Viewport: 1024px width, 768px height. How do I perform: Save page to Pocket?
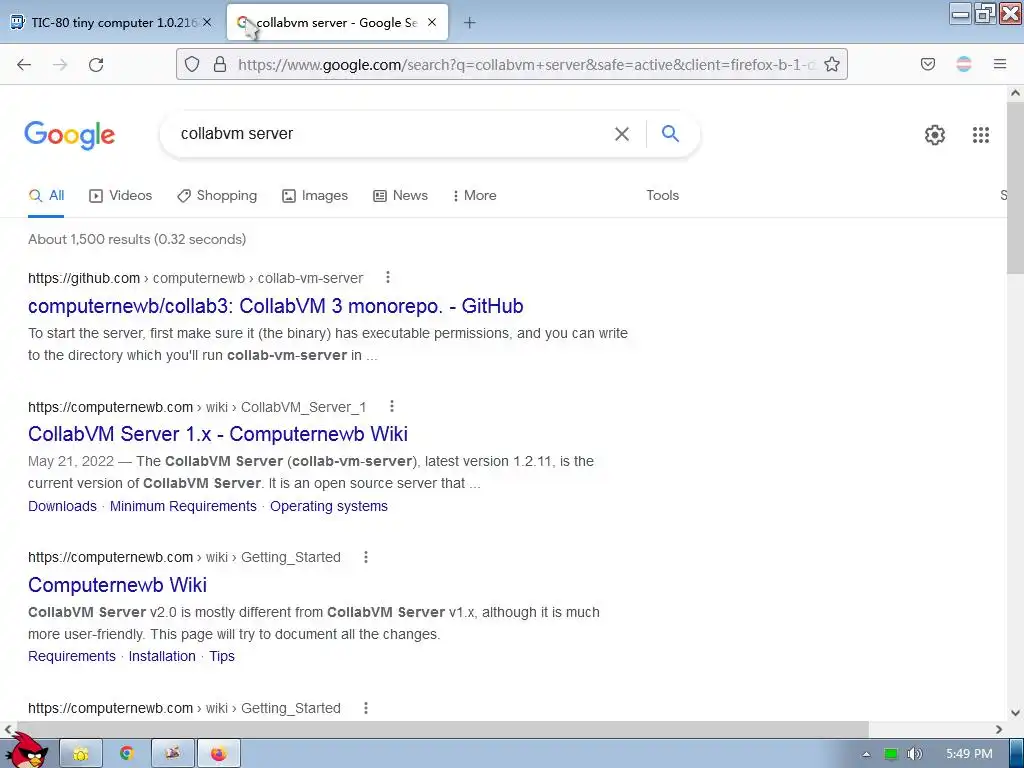click(927, 64)
